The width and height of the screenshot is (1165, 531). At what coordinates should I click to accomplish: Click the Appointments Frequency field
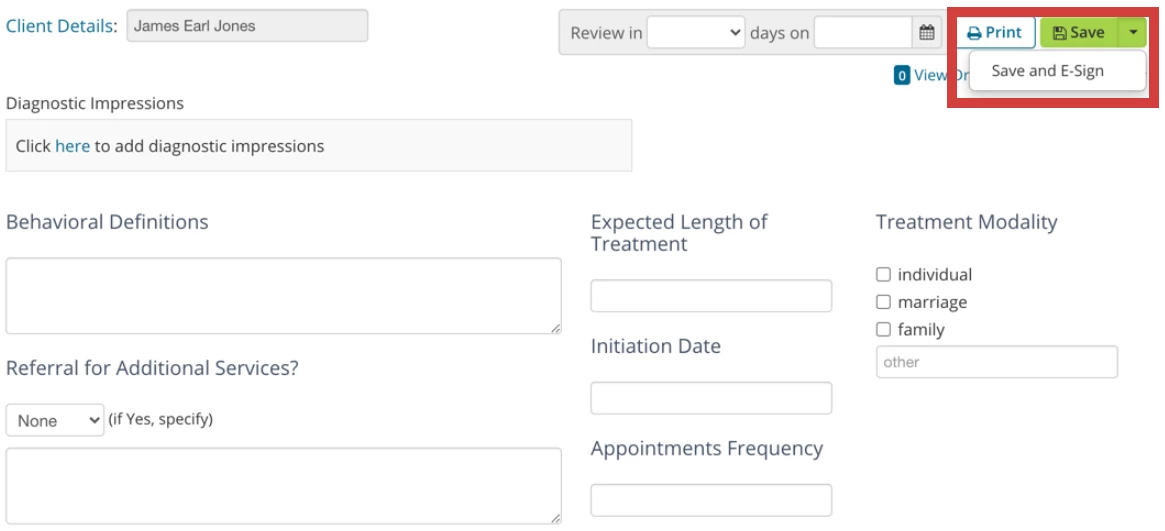711,500
